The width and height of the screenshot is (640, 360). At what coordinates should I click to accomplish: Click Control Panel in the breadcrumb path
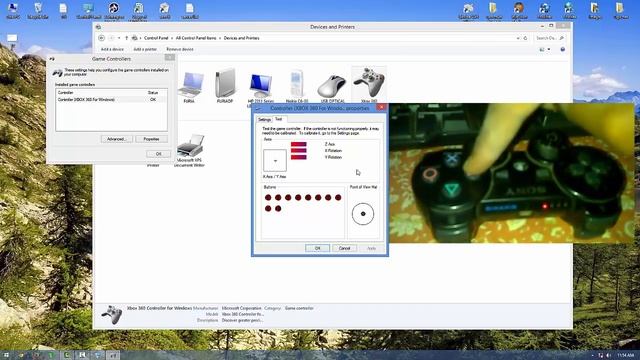click(156, 38)
